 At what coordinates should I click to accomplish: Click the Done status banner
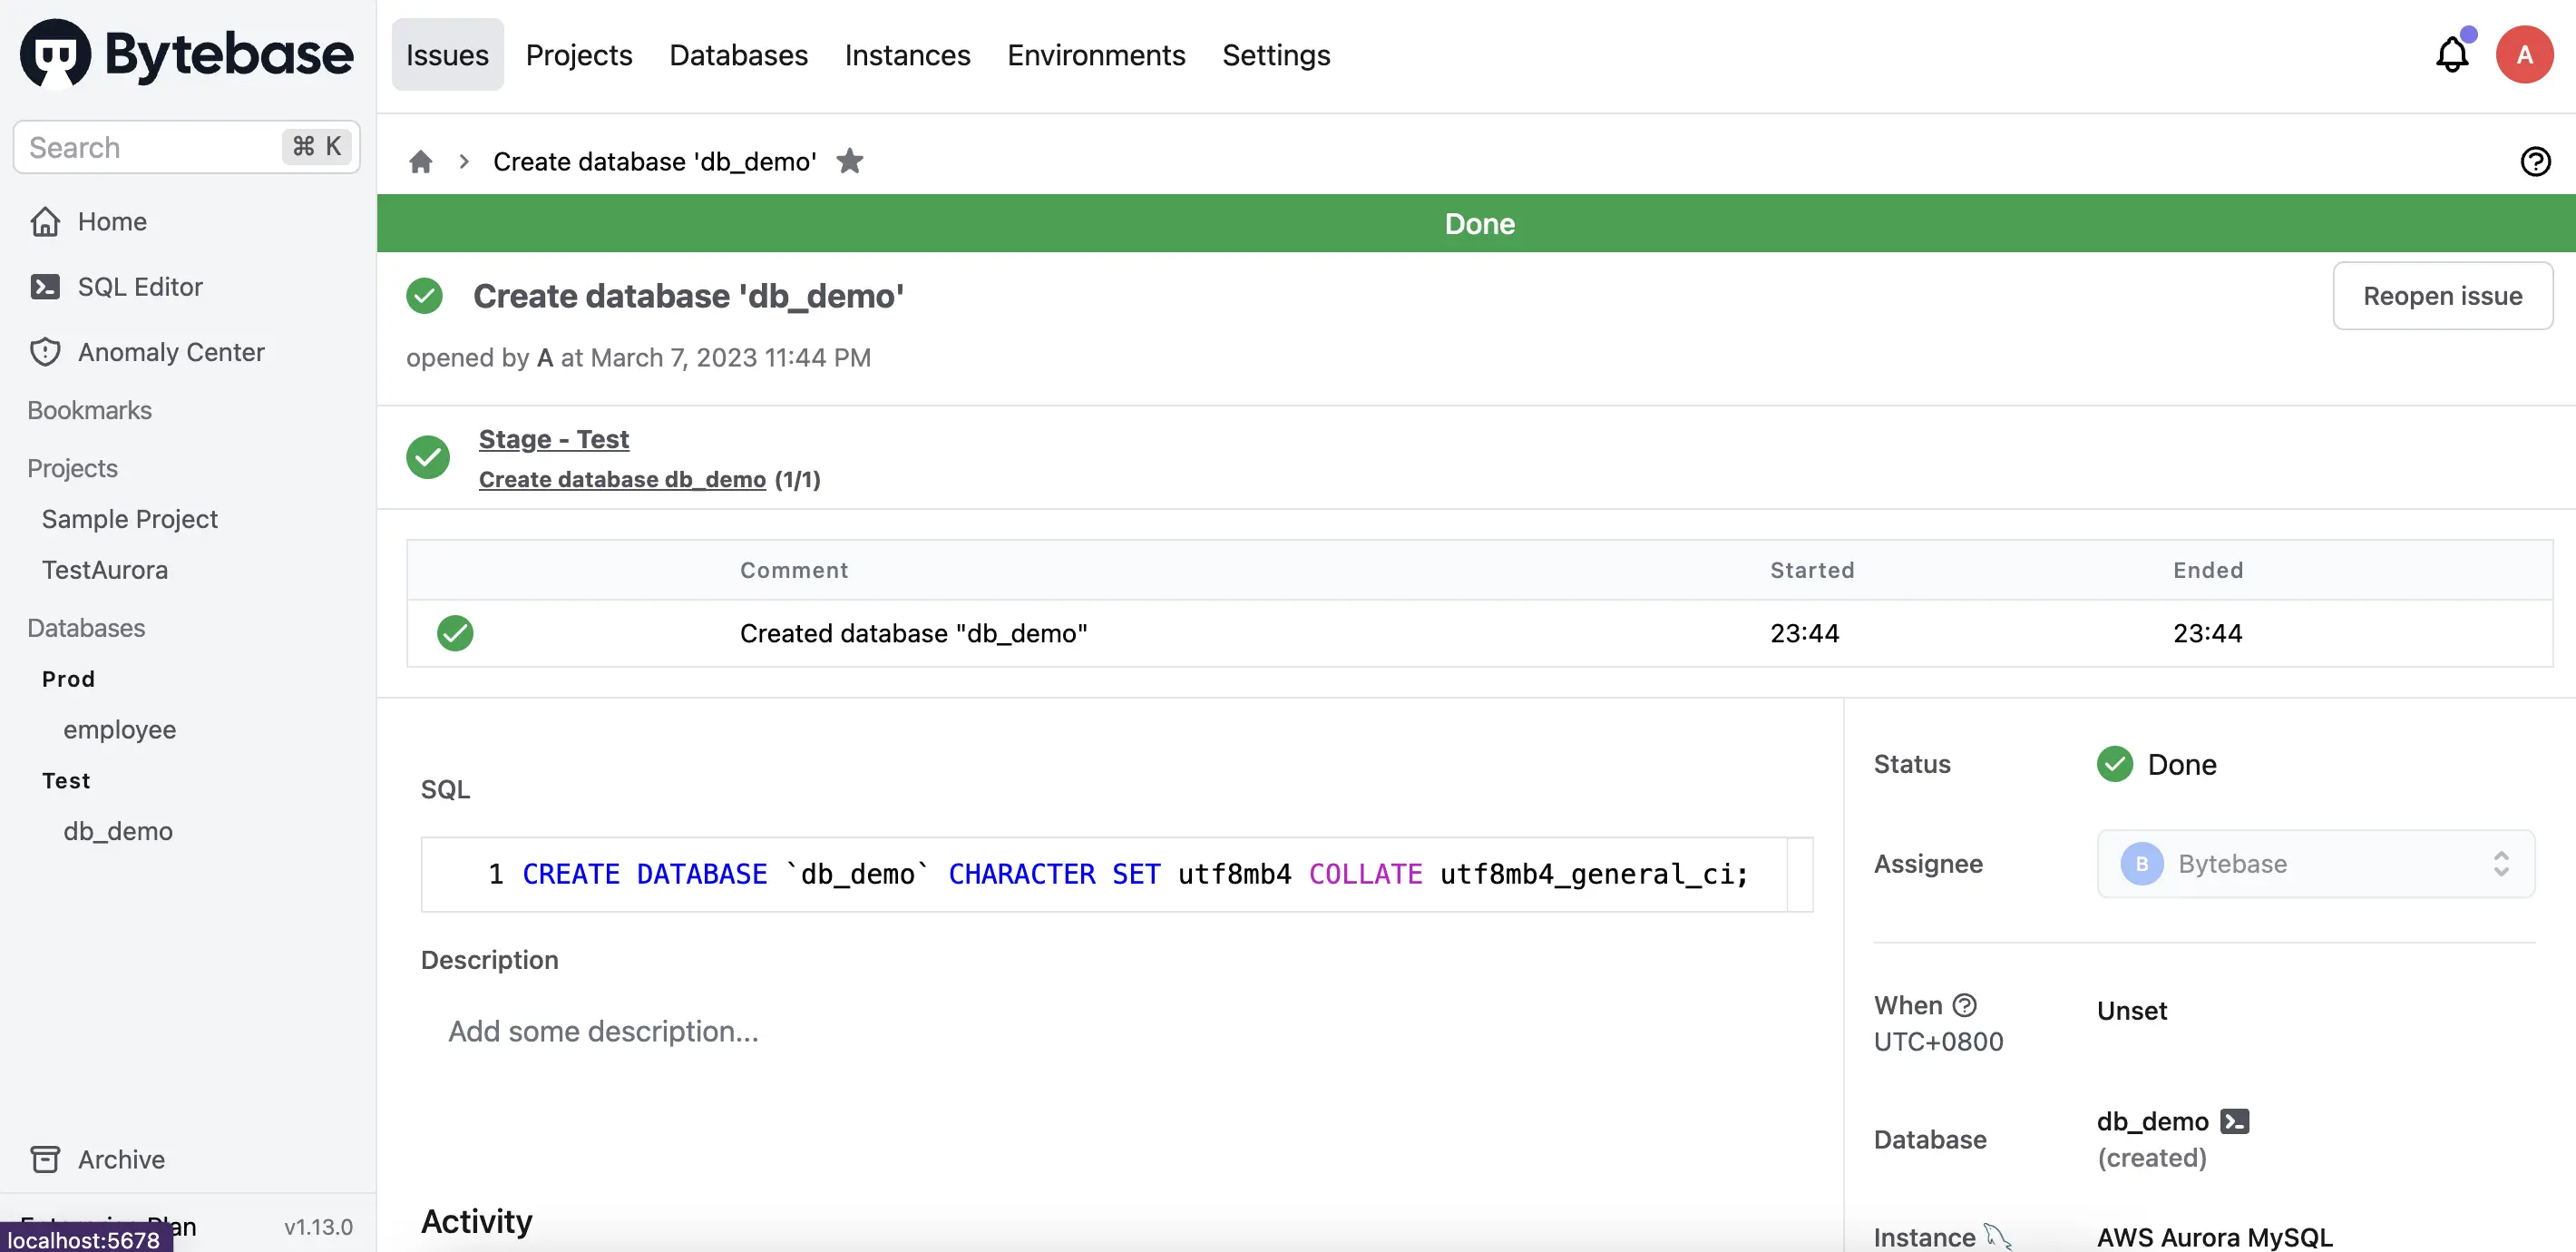[x=1476, y=223]
